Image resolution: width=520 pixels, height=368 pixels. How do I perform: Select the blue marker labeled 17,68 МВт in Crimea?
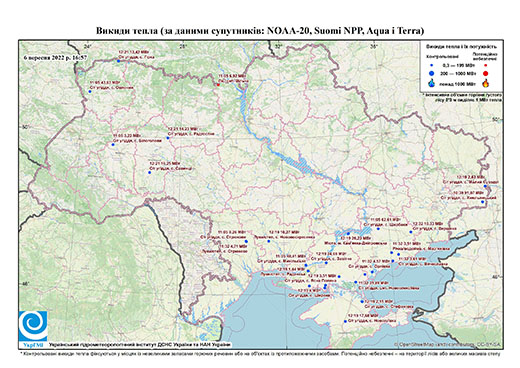click(345, 321)
